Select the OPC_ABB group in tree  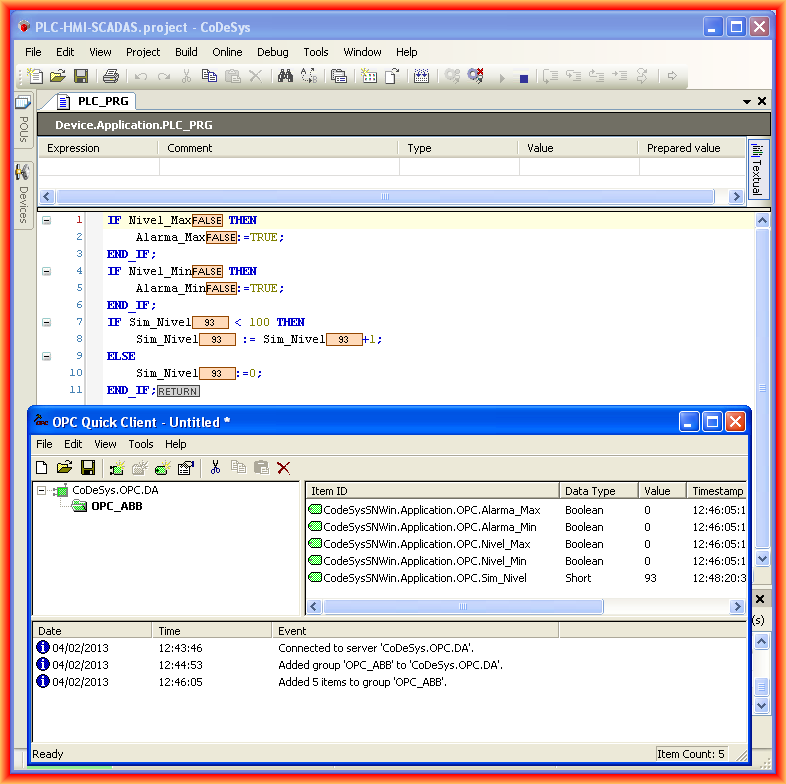tap(116, 506)
